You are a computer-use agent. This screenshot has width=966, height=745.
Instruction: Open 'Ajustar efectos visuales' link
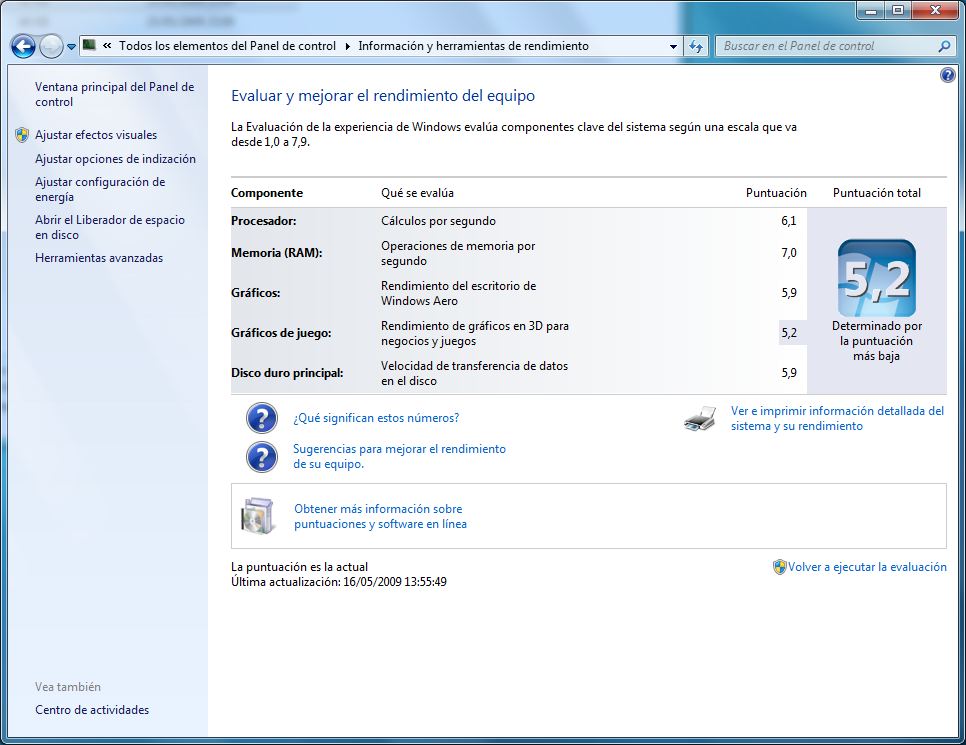pos(96,135)
